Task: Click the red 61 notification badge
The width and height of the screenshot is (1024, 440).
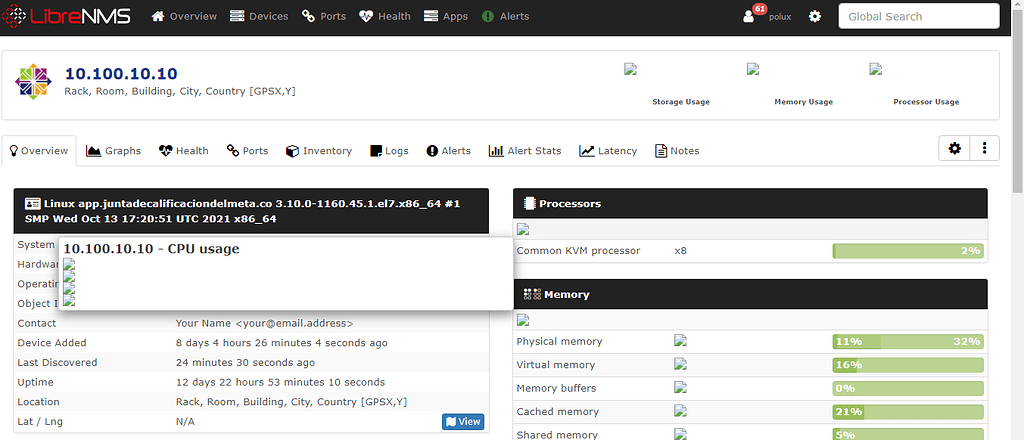Action: point(759,9)
